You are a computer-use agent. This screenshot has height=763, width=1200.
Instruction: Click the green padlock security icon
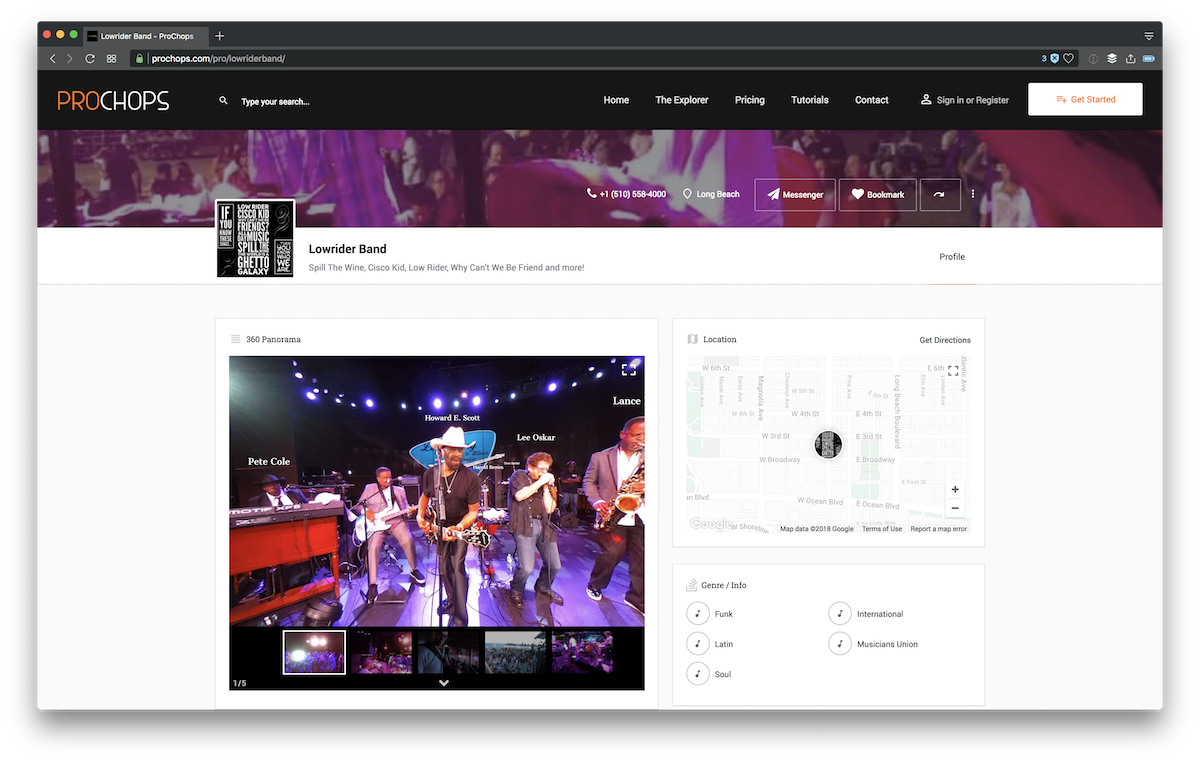[x=140, y=58]
